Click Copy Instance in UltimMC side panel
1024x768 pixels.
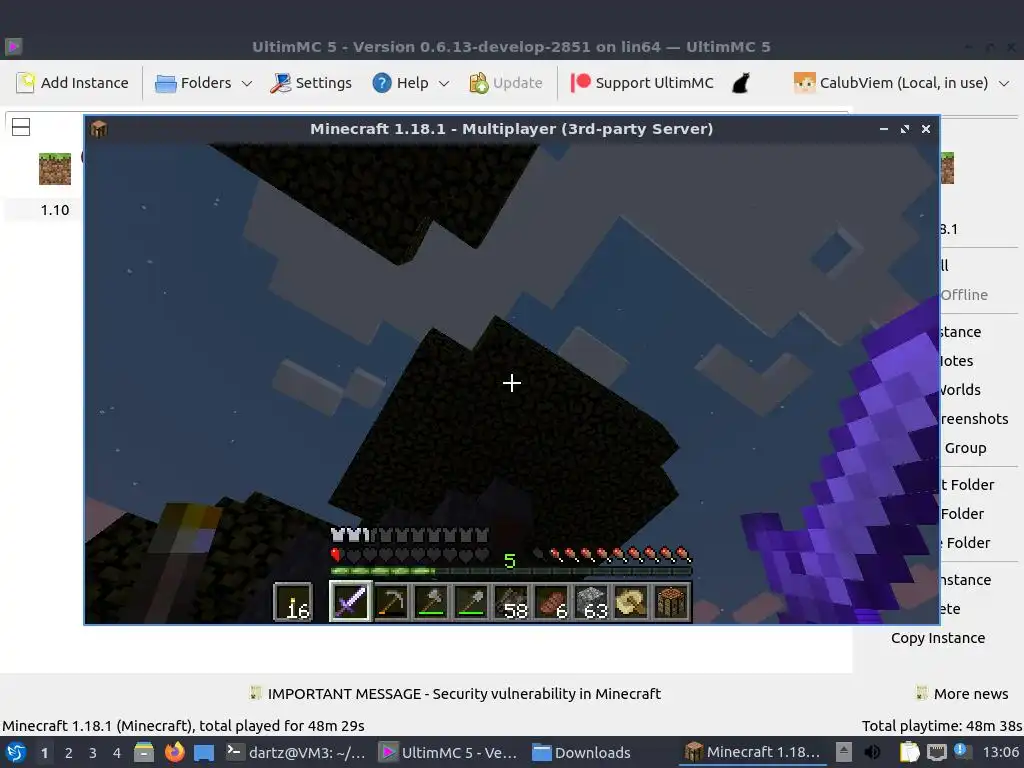938,638
